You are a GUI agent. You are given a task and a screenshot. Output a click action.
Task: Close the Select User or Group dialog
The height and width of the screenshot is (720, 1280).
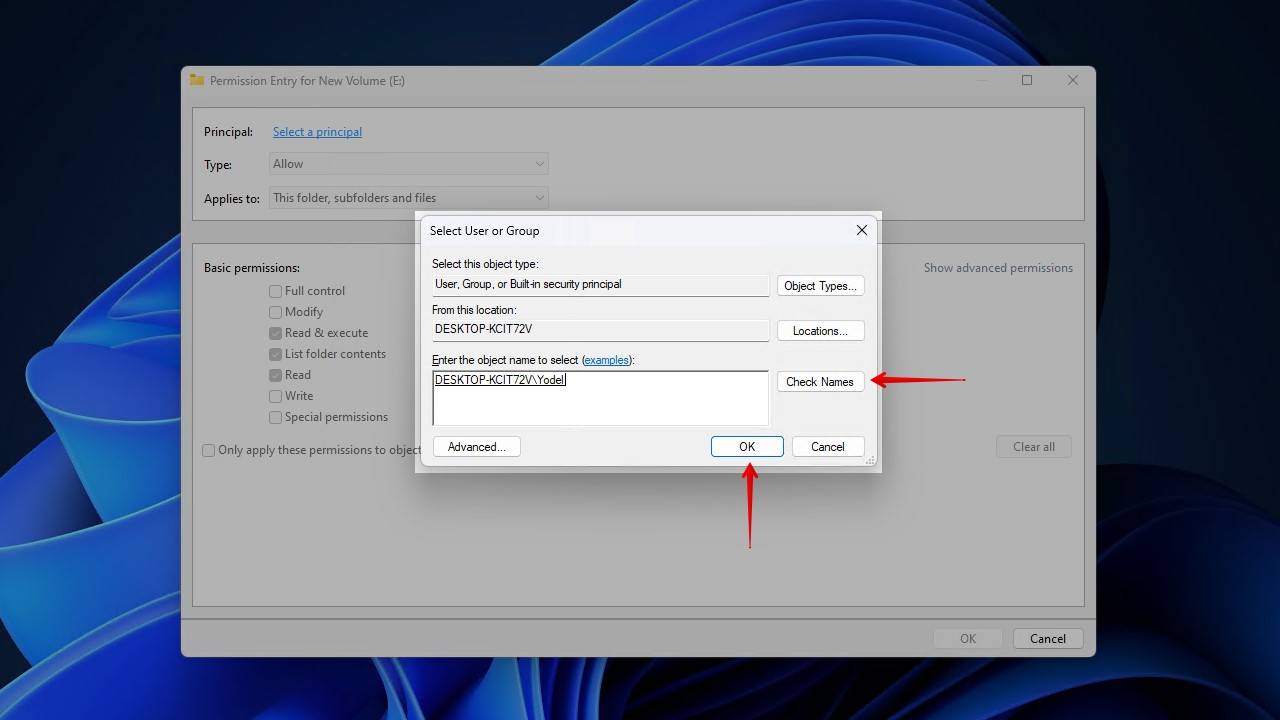pyautogui.click(x=861, y=230)
